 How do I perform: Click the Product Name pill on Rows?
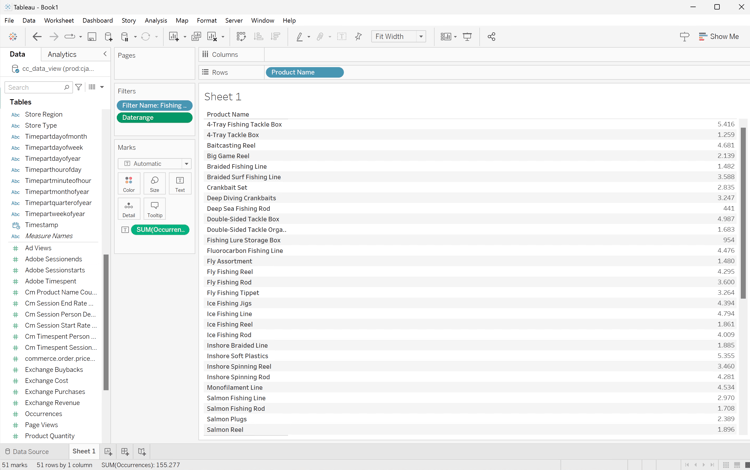[305, 72]
